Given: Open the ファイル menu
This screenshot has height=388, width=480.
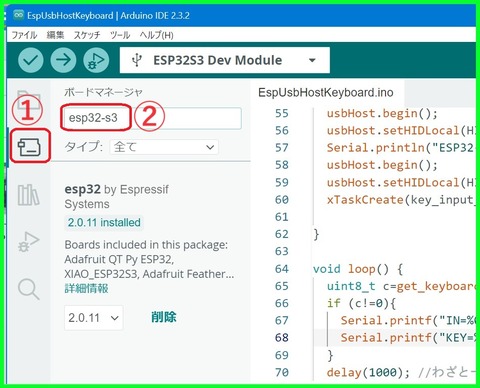Looking at the screenshot, I should tap(24, 35).
